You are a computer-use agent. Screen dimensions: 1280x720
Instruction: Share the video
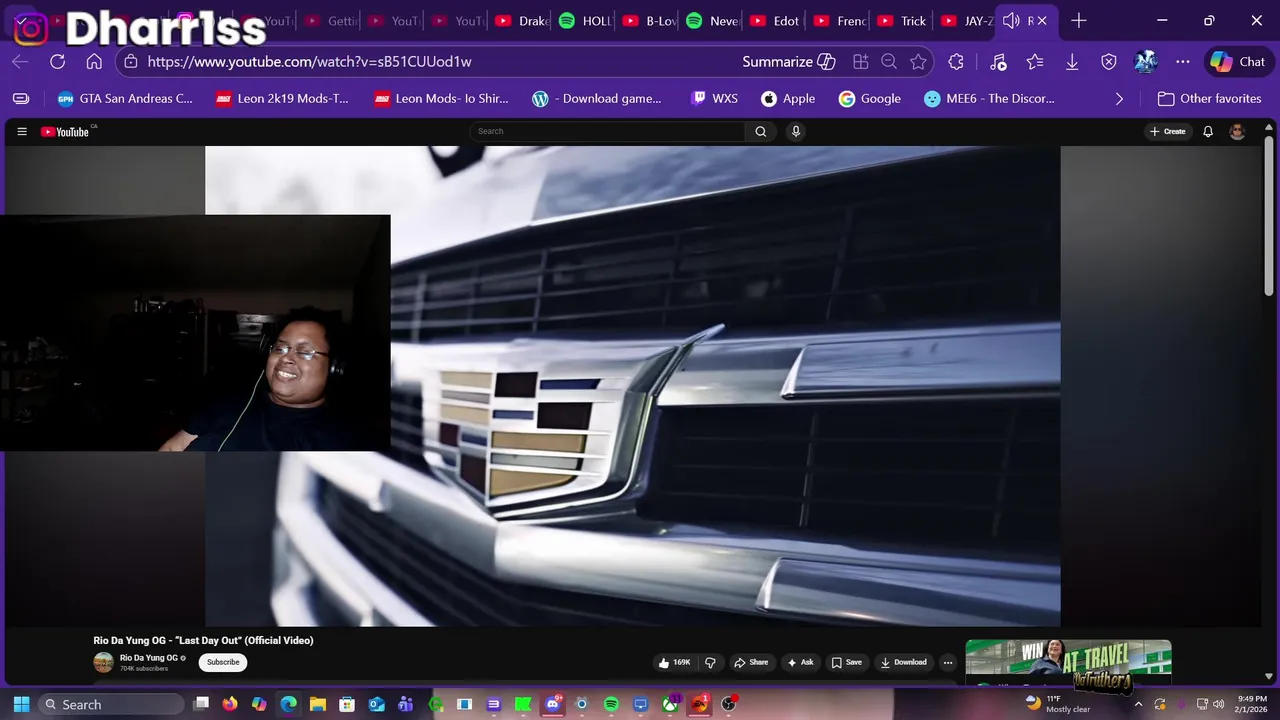click(x=751, y=662)
